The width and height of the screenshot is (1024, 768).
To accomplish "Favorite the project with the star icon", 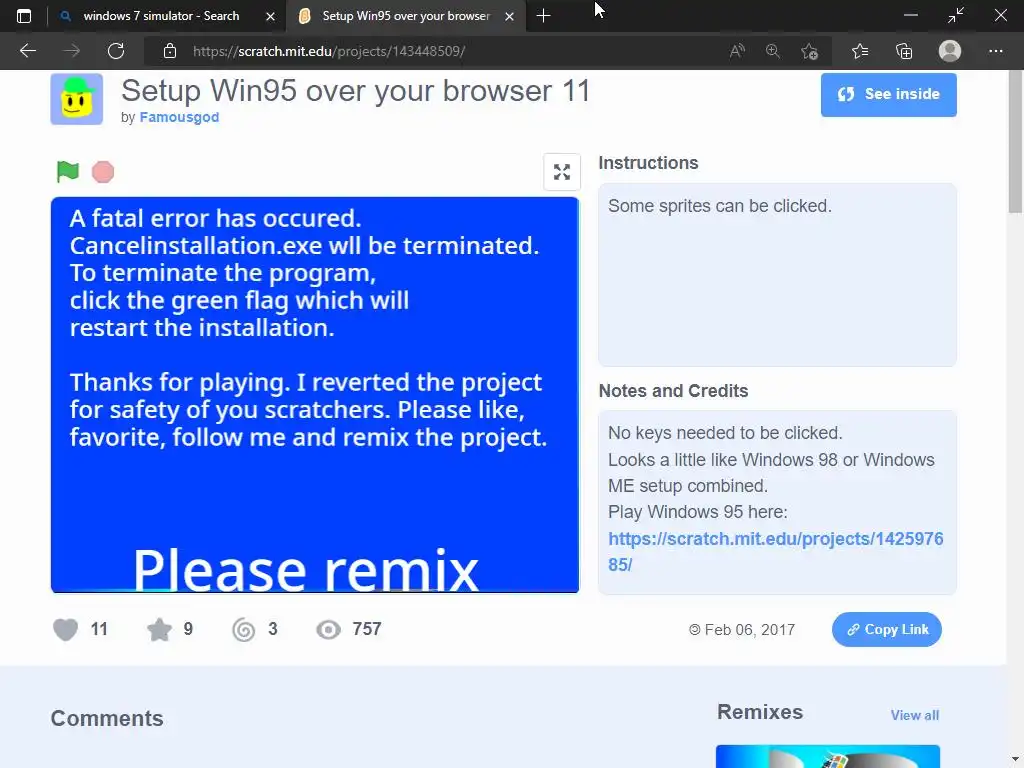I will (159, 630).
